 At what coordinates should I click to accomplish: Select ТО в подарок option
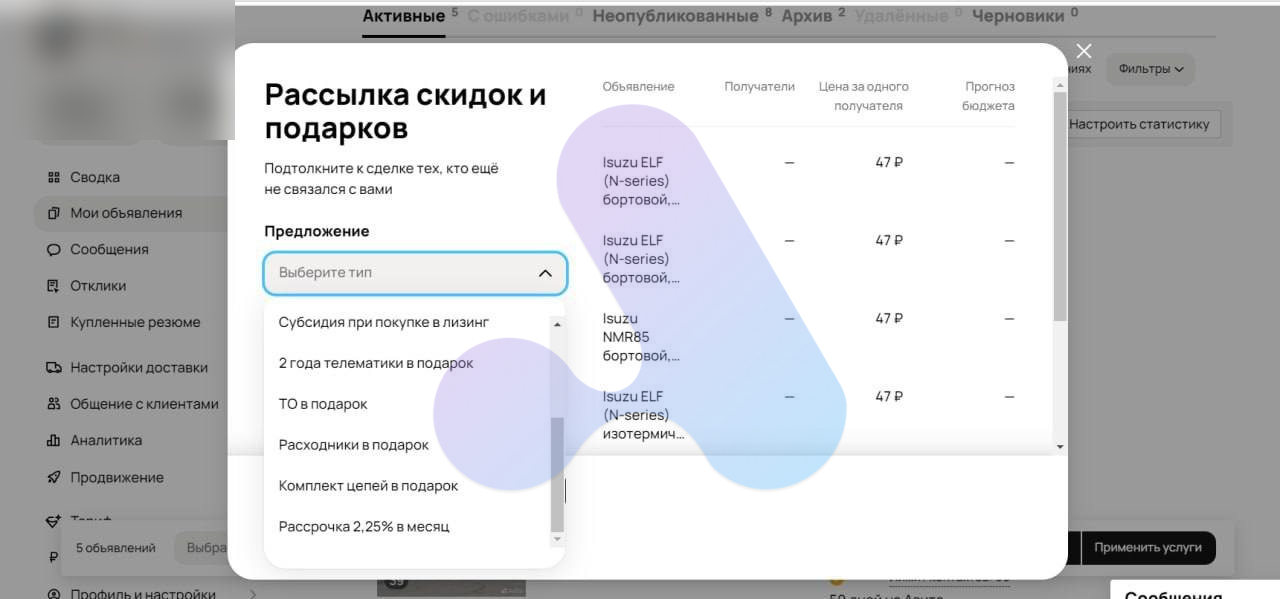323,404
